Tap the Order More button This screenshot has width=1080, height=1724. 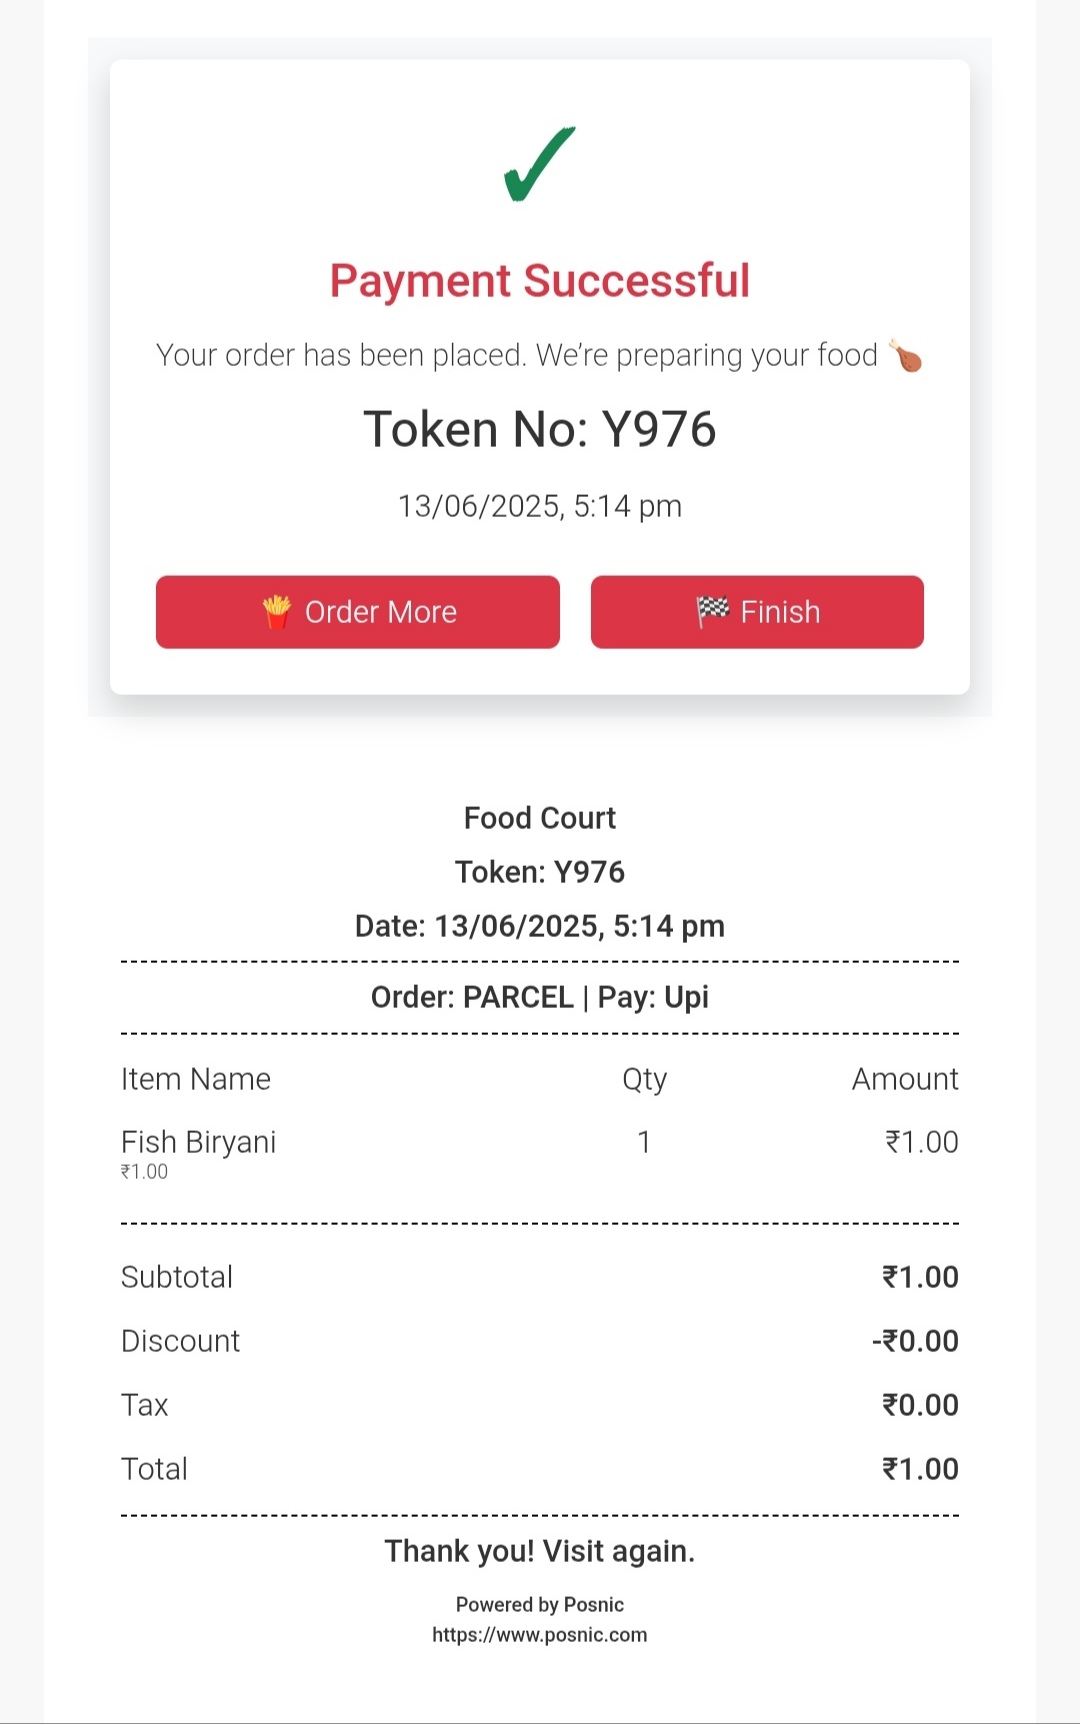[x=358, y=612]
